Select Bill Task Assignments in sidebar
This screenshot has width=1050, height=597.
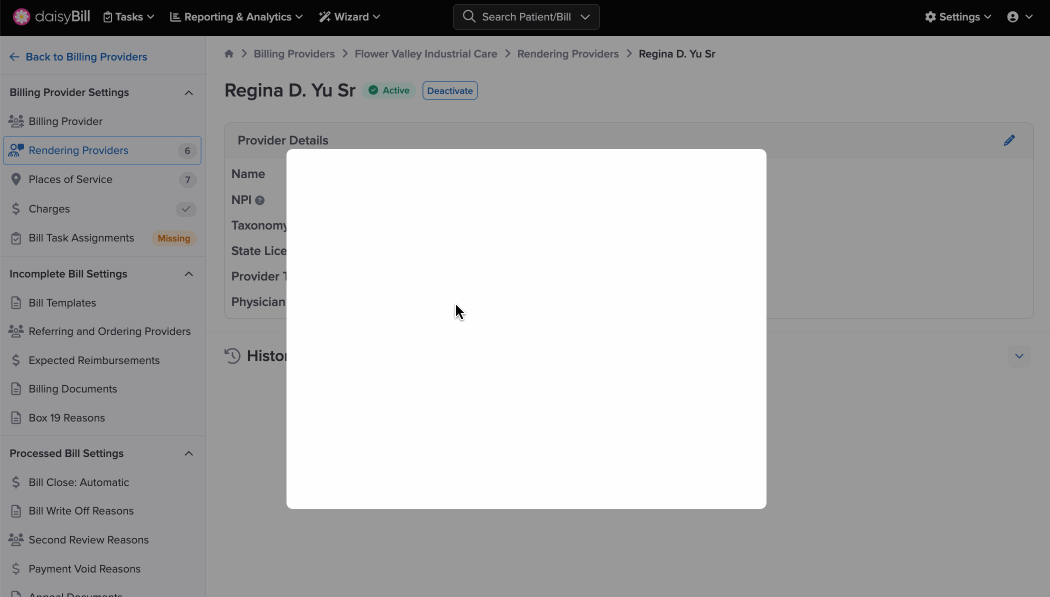coord(81,238)
